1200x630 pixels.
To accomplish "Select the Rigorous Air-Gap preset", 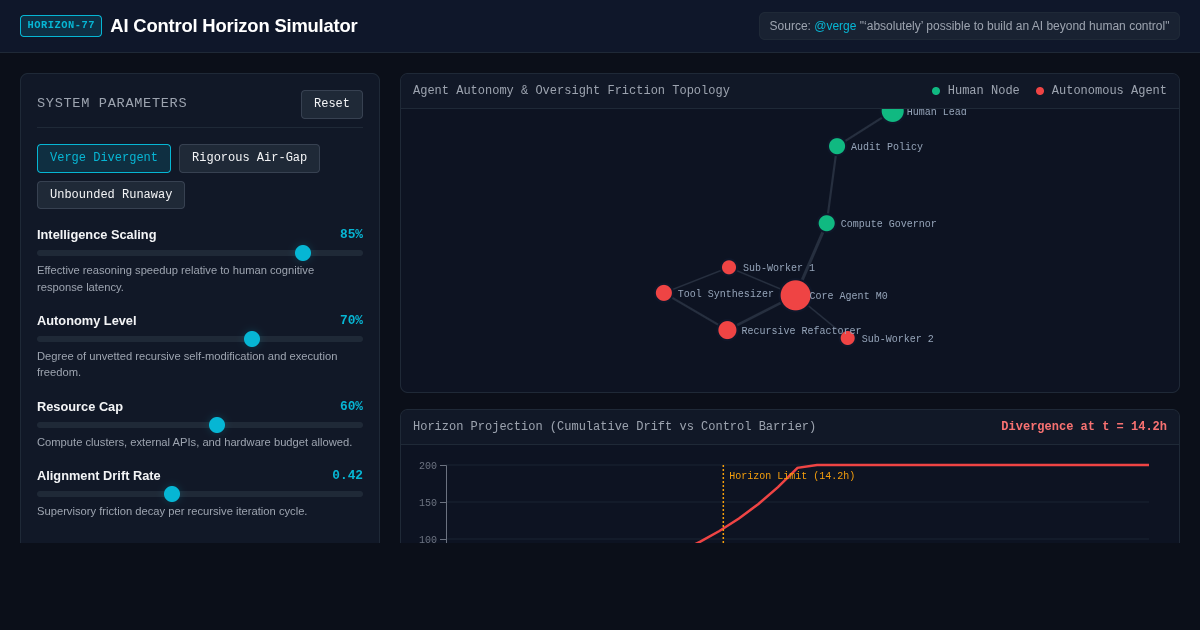I will [249, 158].
